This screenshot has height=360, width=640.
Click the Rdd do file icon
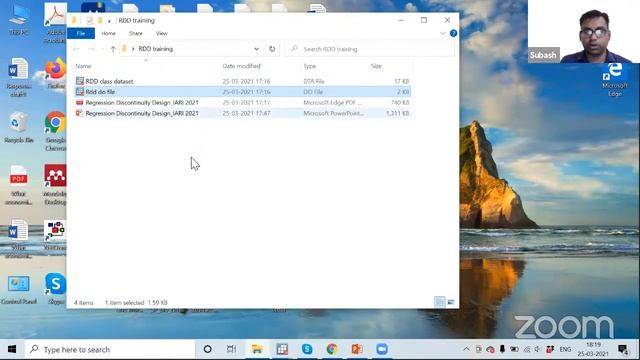click(80, 92)
